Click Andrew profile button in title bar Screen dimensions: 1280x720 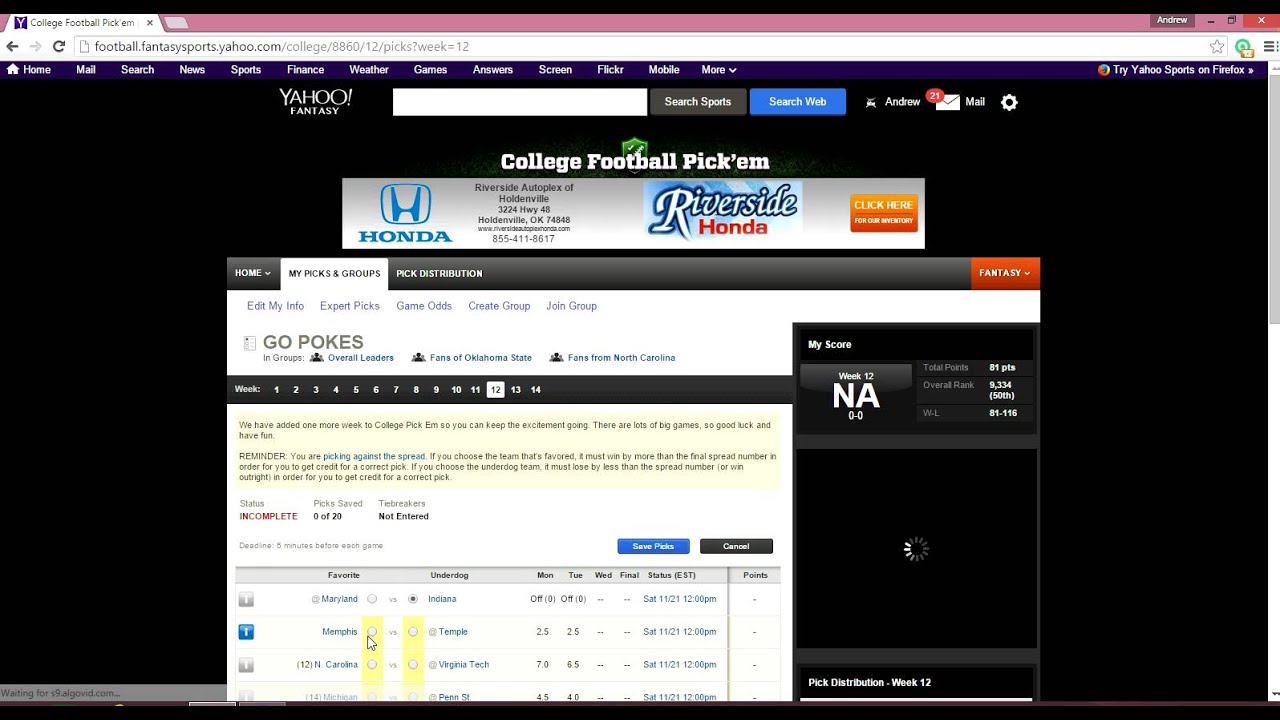click(x=1172, y=20)
